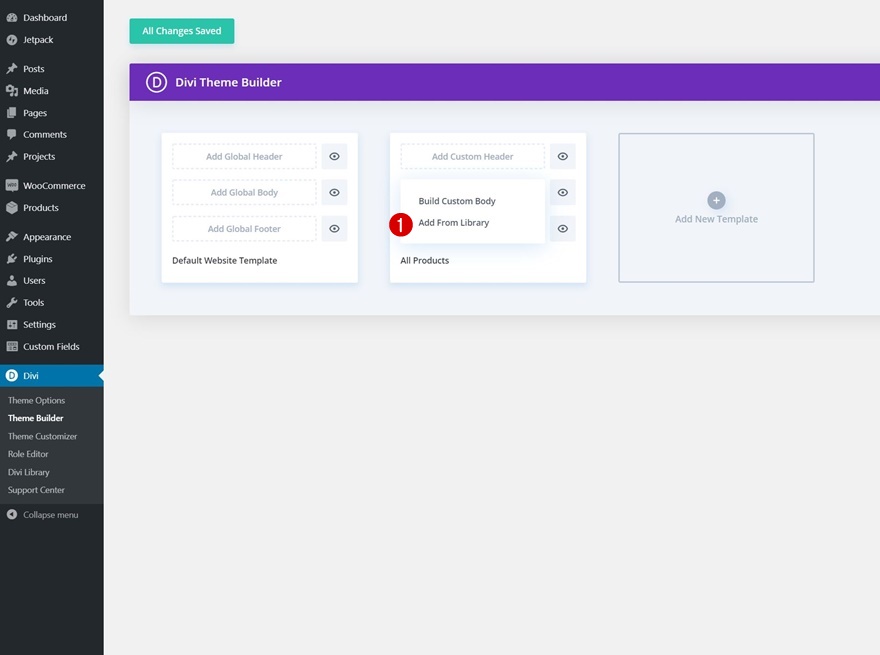Click Collapse menu text

tap(51, 515)
